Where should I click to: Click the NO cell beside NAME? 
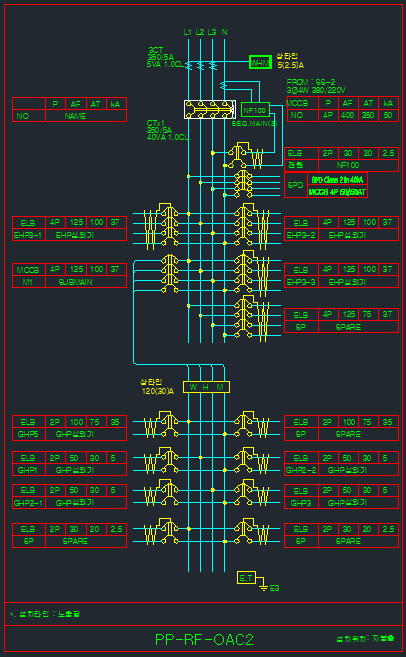click(x=29, y=116)
